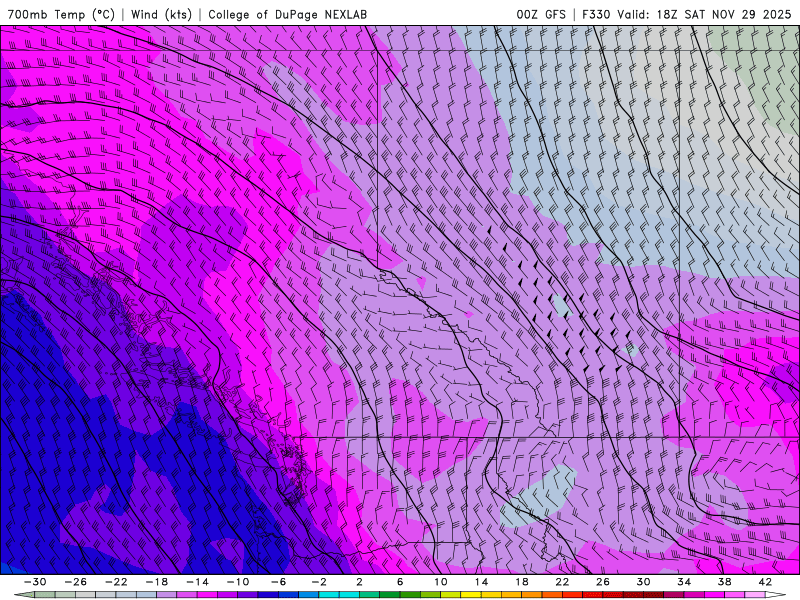Click the -26 colorbar label
The width and height of the screenshot is (800, 600).
76,582
